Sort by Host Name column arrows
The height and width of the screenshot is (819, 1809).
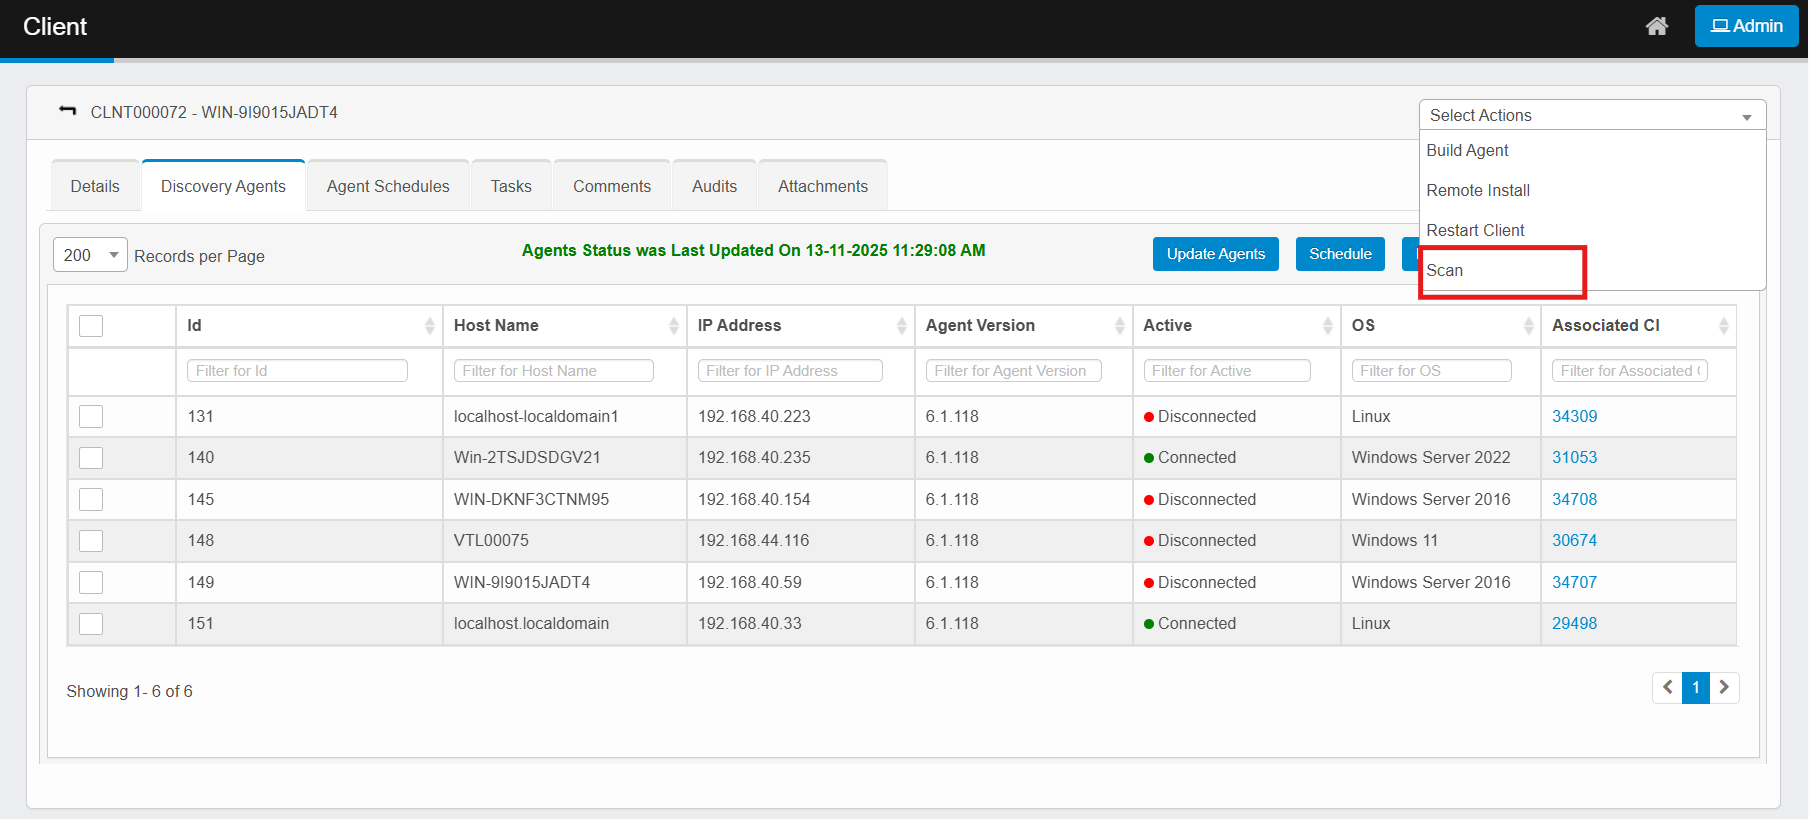pos(673,326)
